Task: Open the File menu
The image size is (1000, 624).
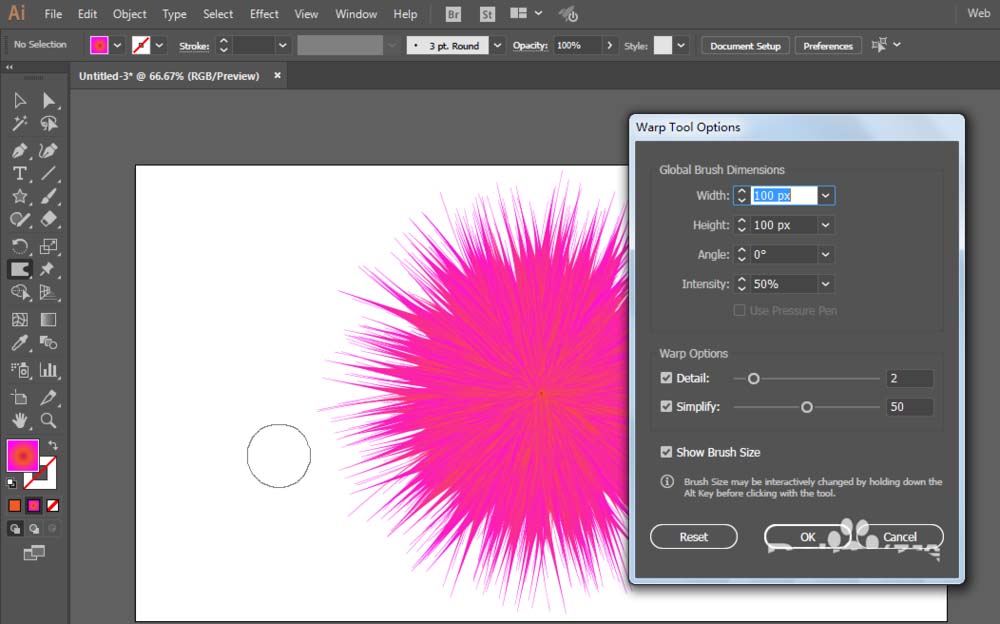Action: pyautogui.click(x=53, y=14)
